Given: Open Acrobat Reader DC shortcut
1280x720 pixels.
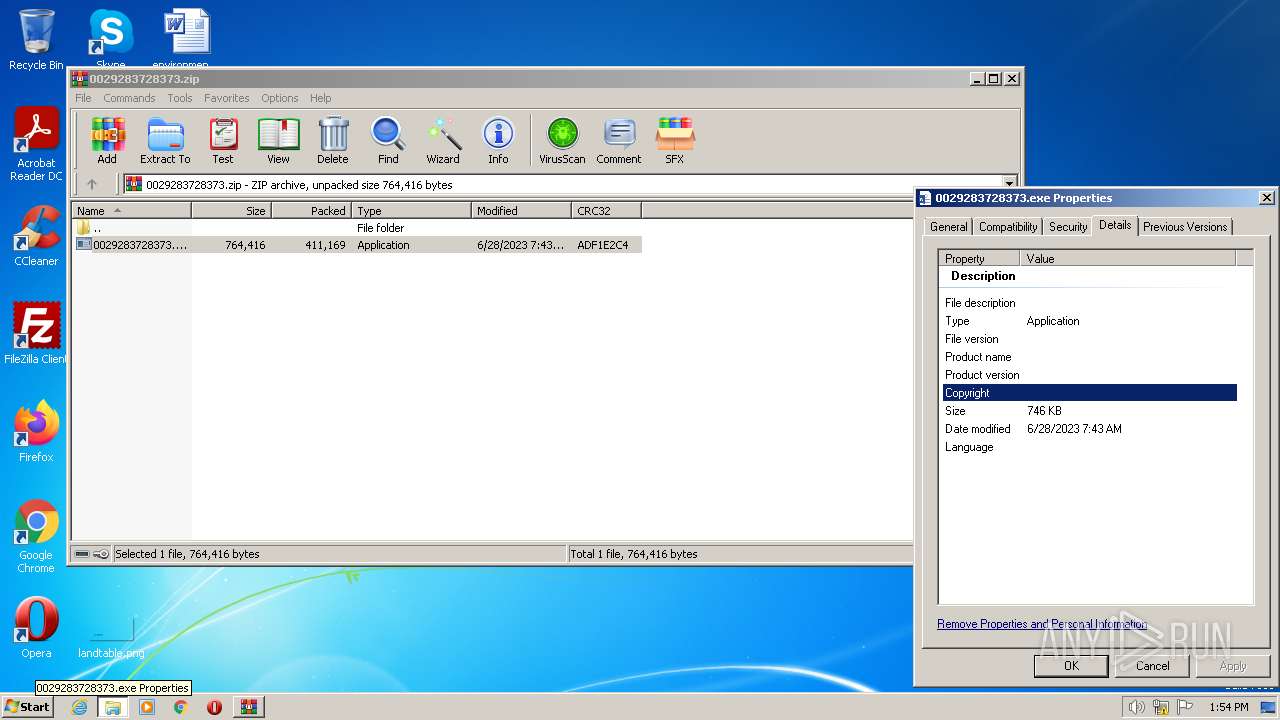Looking at the screenshot, I should point(36,144).
